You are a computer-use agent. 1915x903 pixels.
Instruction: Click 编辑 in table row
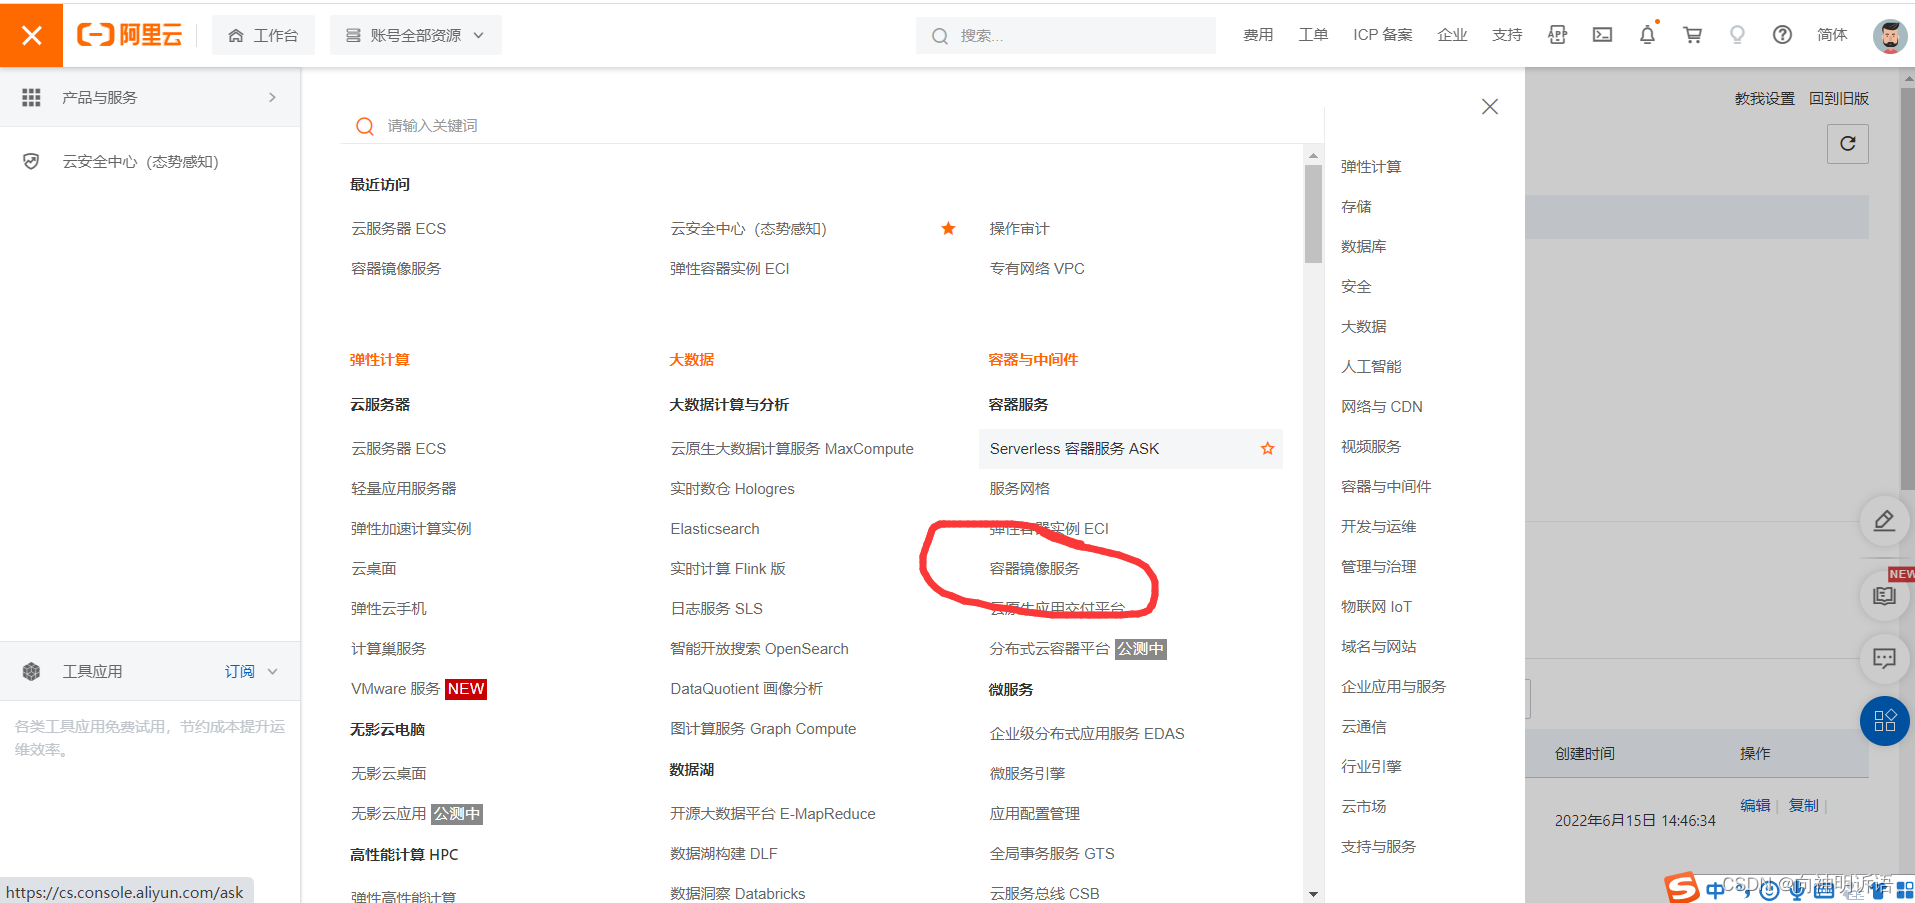[1755, 805]
